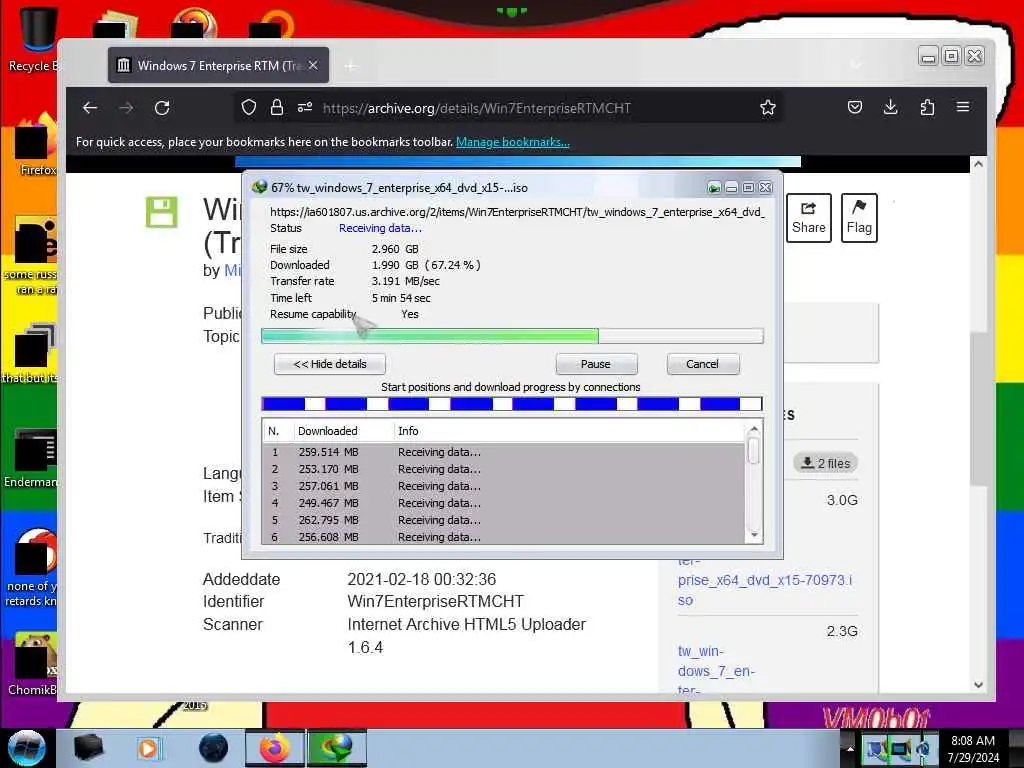Open the tw_windows_7_en file link
1024x768 pixels.
pos(716,671)
